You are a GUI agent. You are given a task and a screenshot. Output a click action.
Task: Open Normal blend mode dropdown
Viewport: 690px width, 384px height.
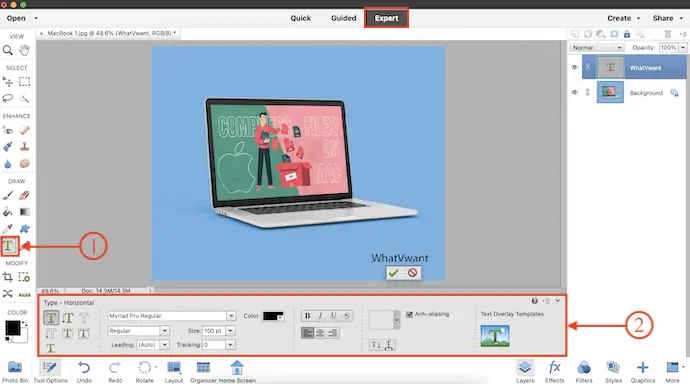click(x=597, y=48)
